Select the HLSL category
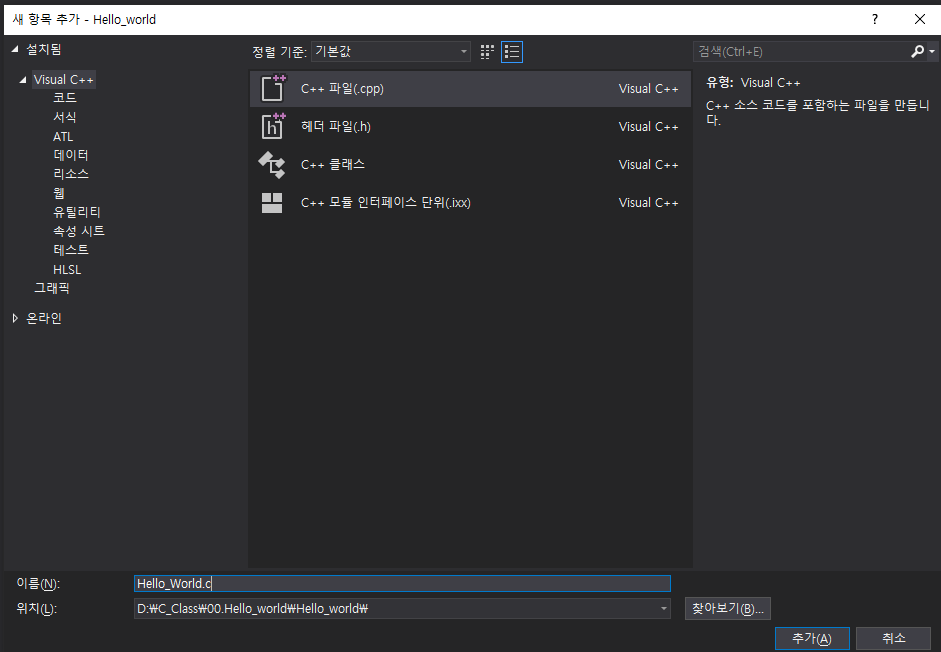 click(x=66, y=269)
